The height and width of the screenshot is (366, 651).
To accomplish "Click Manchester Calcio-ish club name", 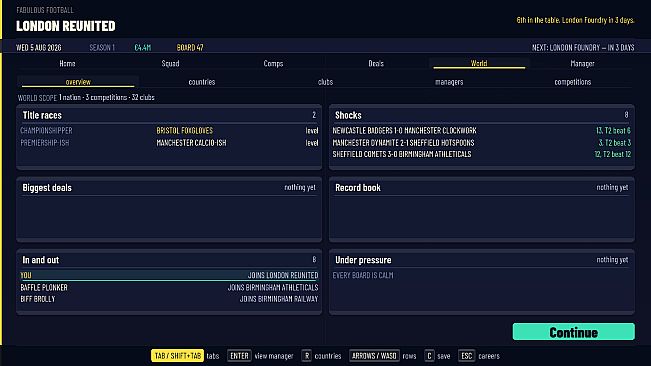I will click(x=191, y=143).
